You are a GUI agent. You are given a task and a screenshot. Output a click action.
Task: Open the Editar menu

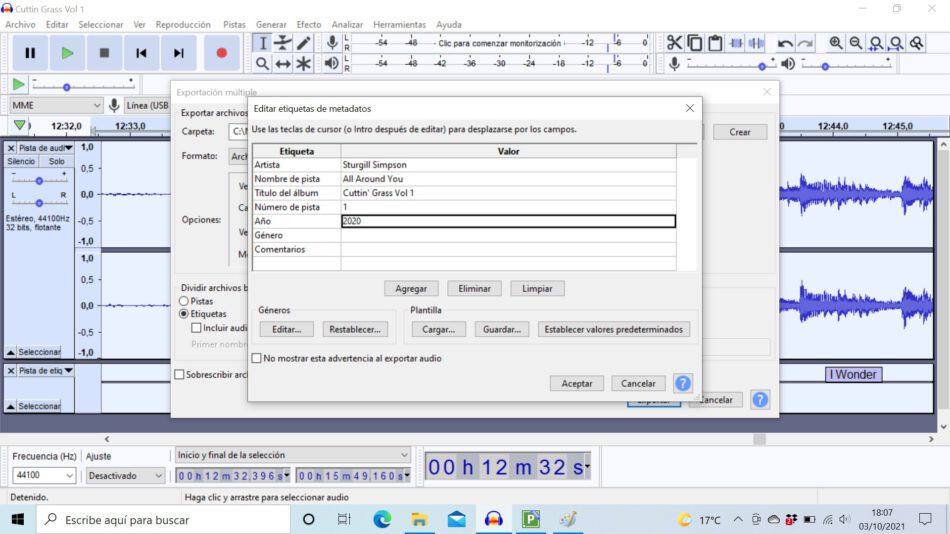point(57,24)
